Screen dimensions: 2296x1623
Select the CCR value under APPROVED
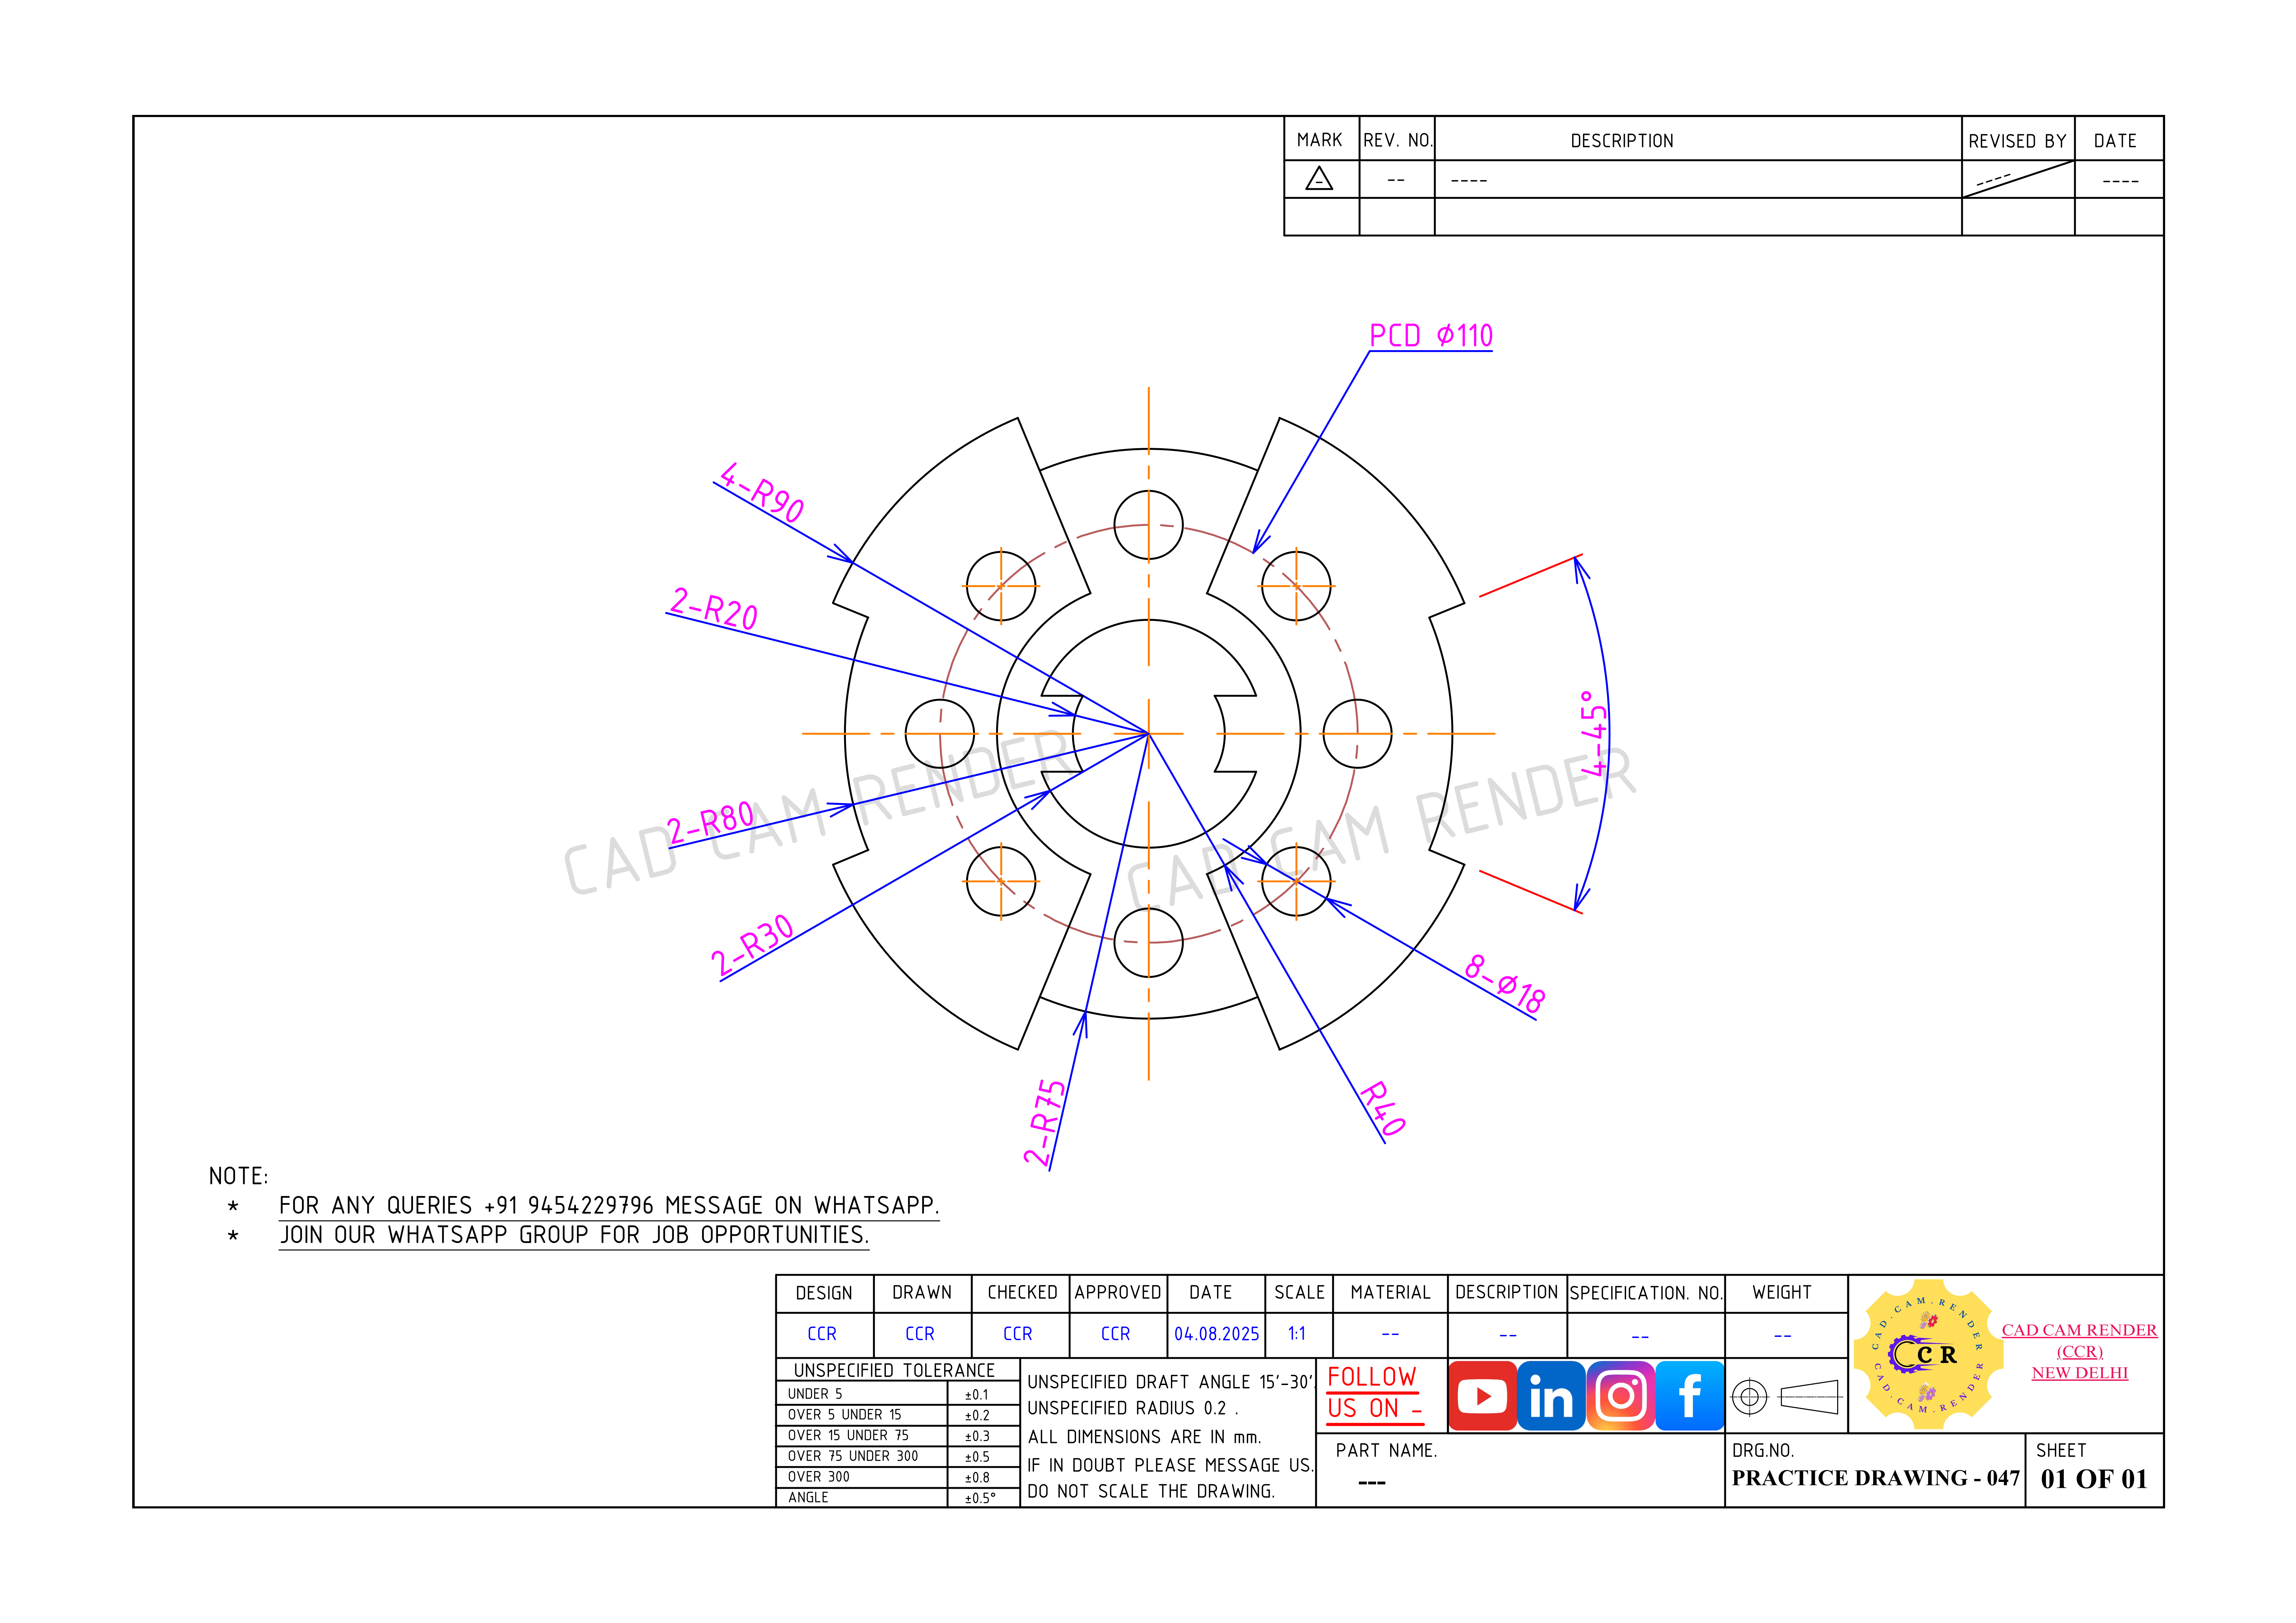(x=1116, y=1334)
